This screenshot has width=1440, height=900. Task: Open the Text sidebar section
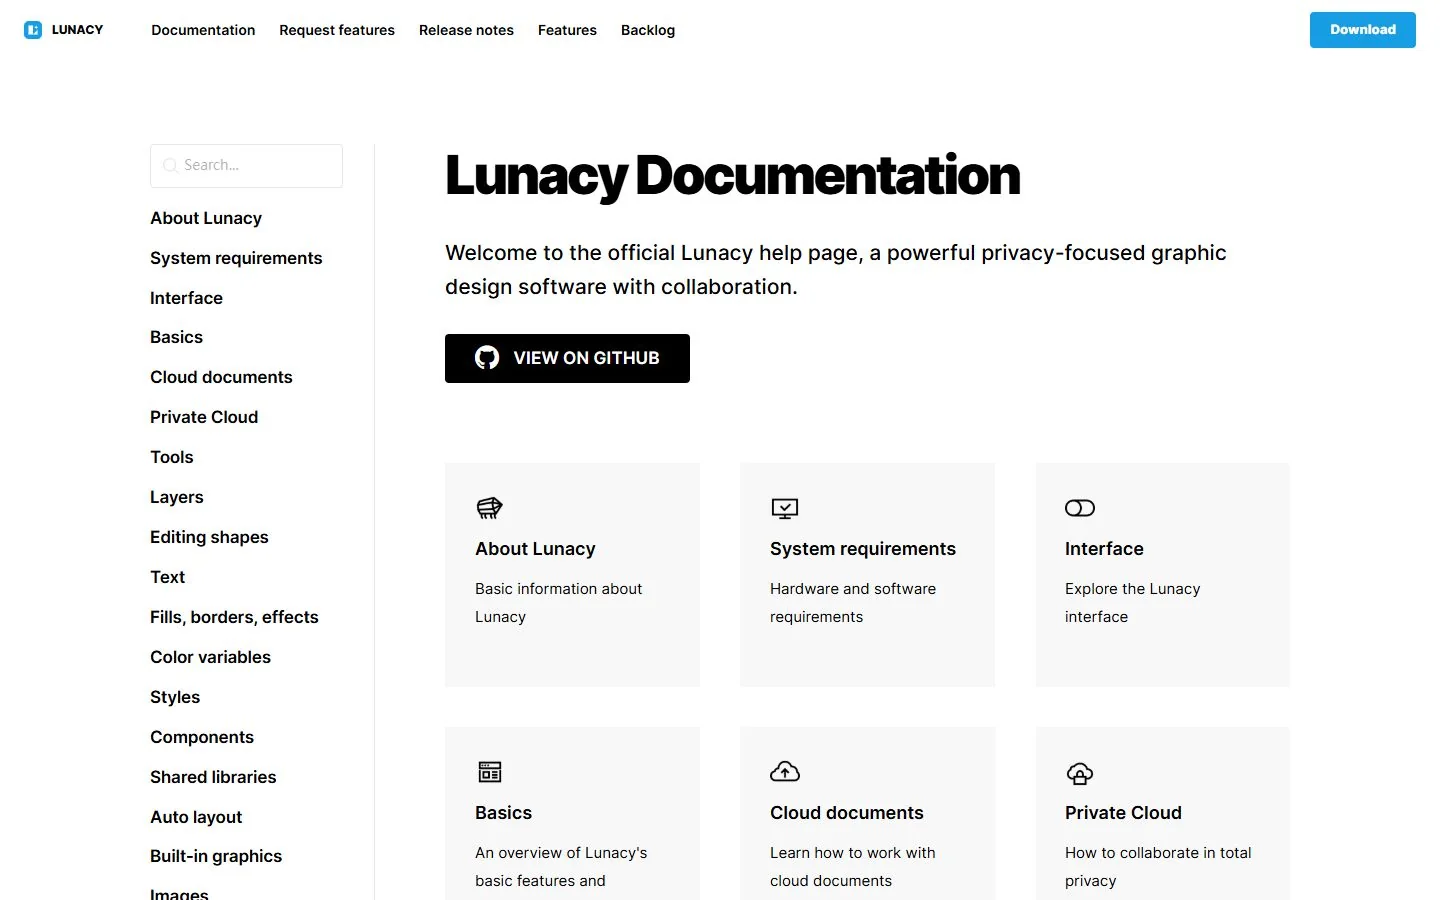coord(168,577)
